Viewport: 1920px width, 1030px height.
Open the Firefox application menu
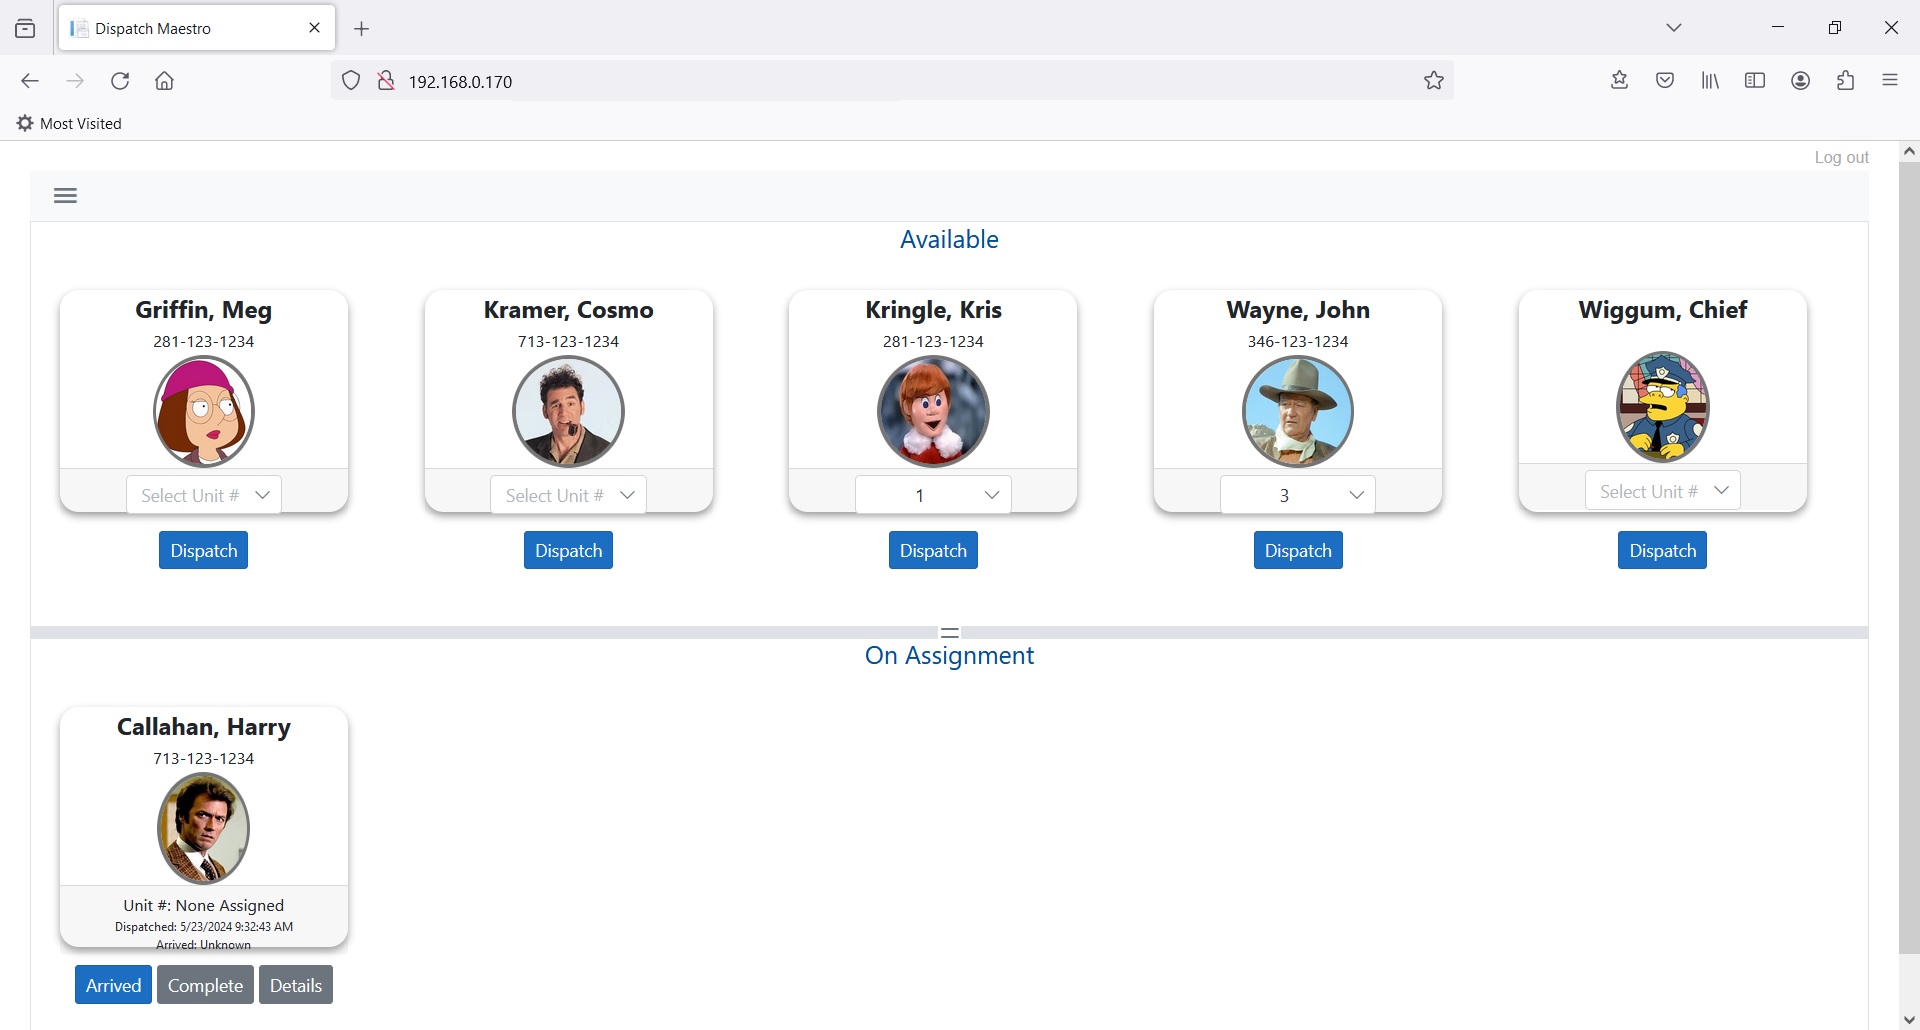(x=1890, y=81)
